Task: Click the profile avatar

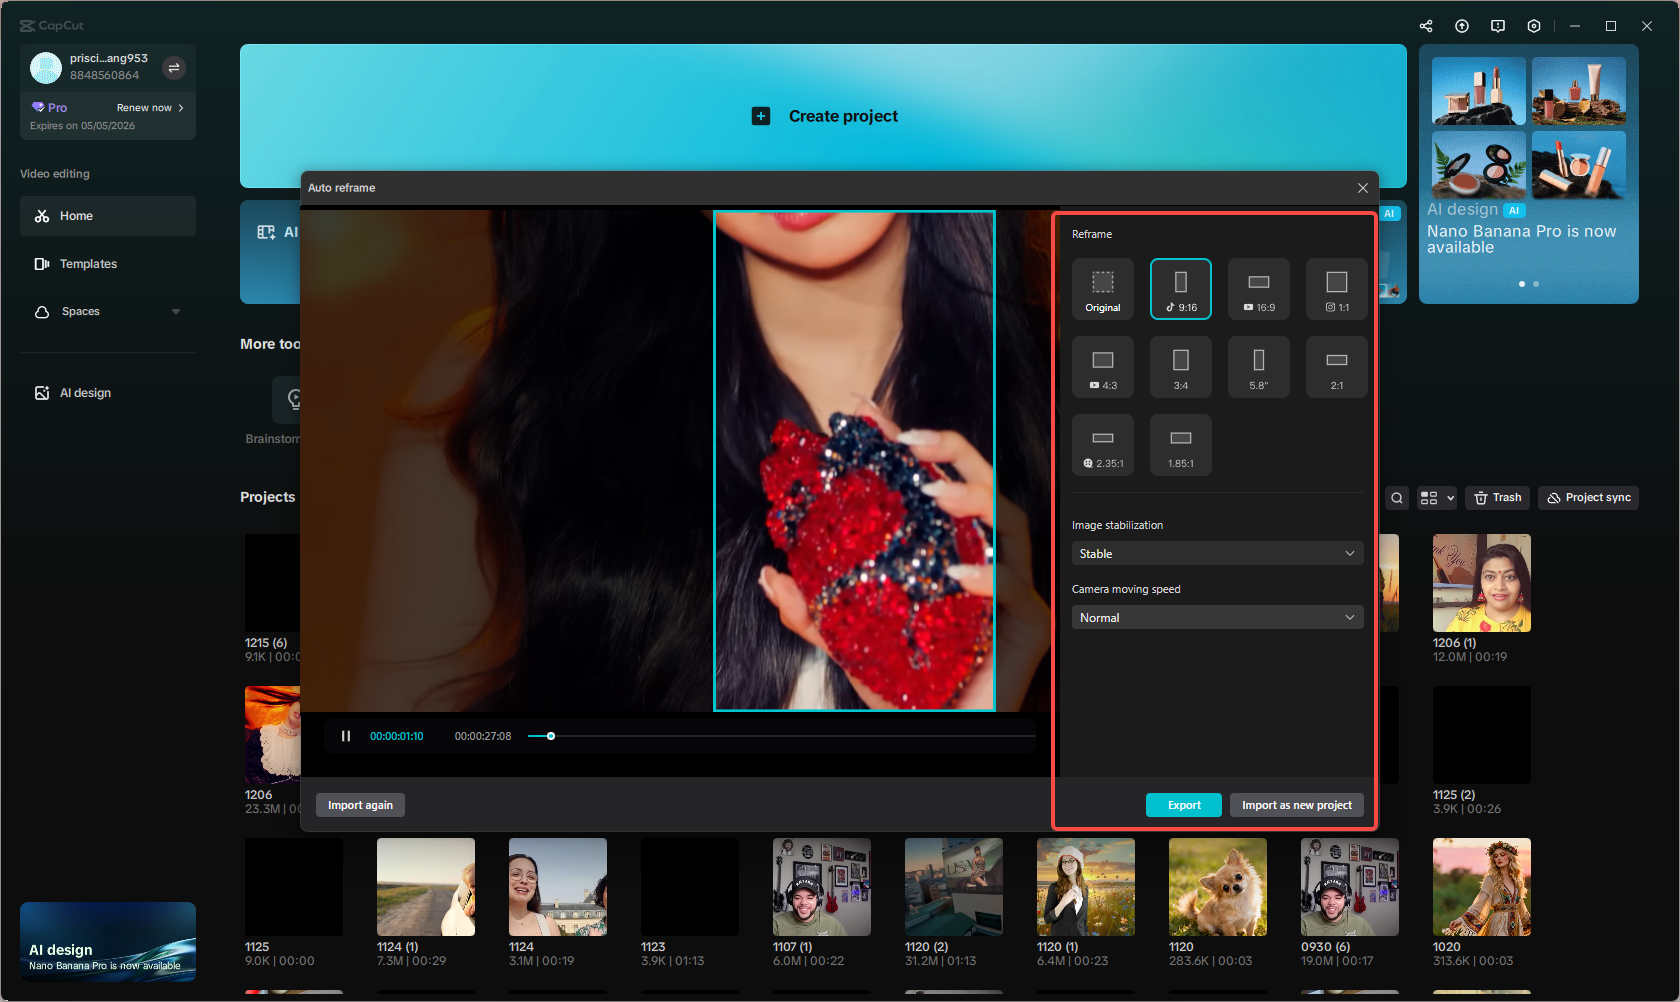Action: click(46, 68)
